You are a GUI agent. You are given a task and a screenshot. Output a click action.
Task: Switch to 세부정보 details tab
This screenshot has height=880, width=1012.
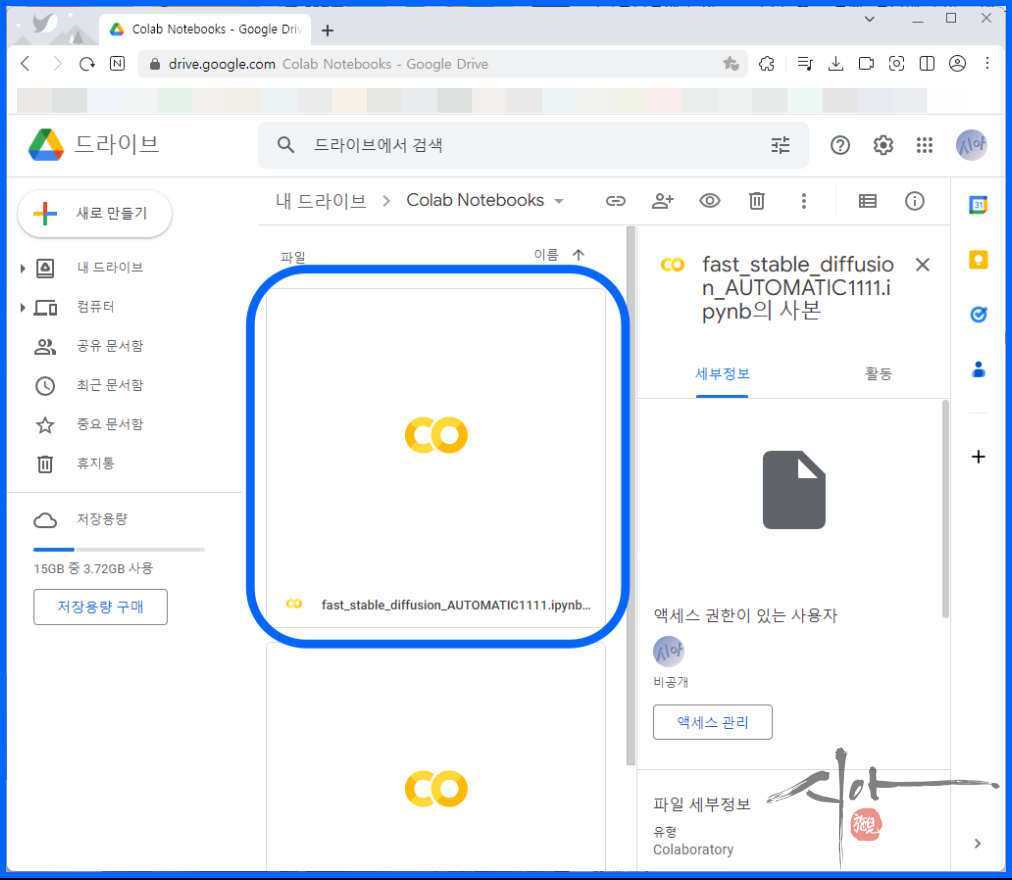click(x=722, y=374)
